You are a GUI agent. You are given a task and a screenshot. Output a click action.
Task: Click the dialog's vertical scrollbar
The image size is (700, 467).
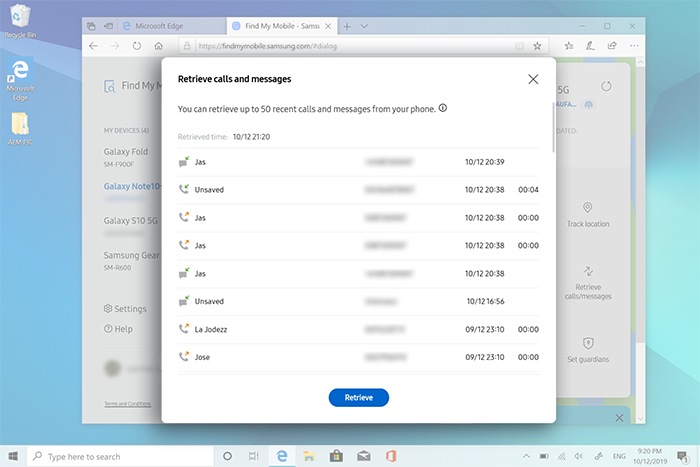(554, 127)
